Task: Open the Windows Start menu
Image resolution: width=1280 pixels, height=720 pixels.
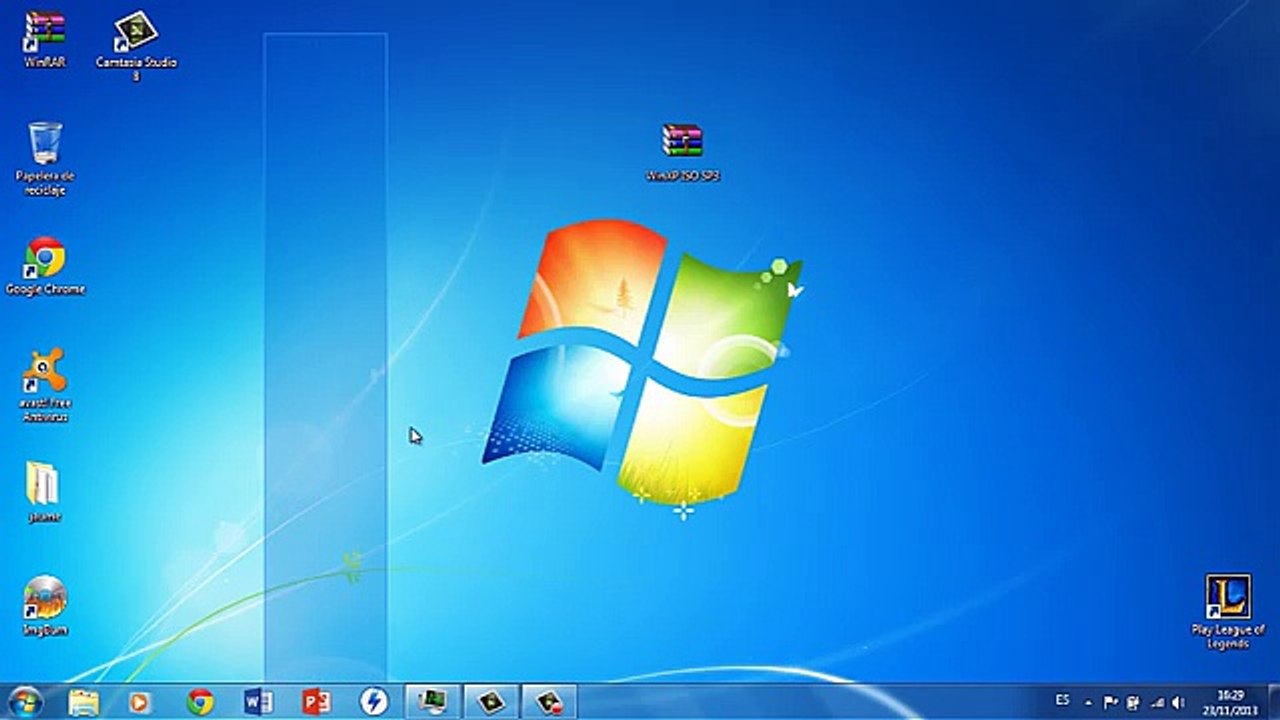Action: click(x=25, y=702)
